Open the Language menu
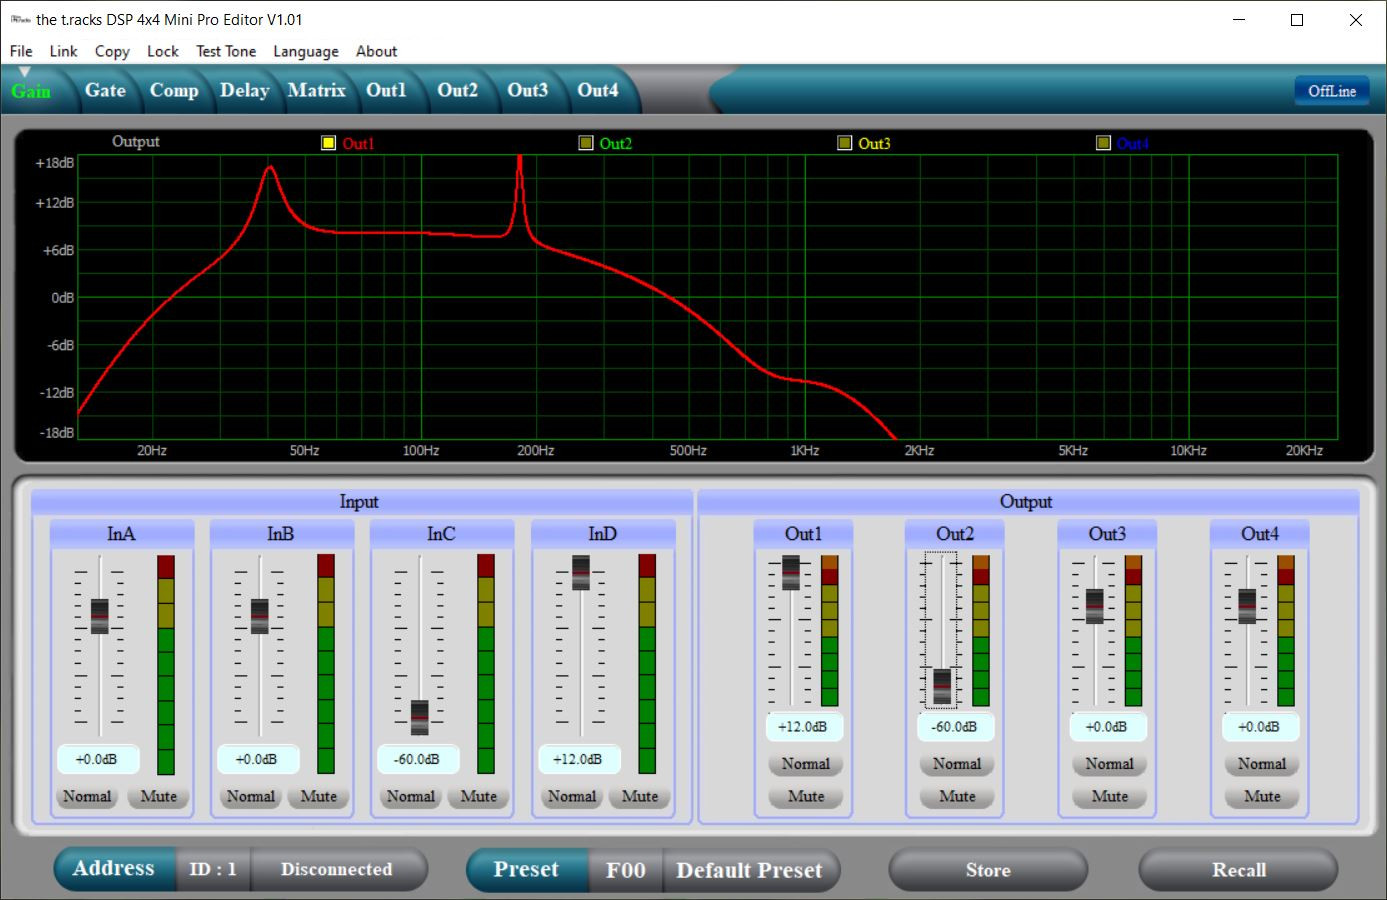This screenshot has width=1387, height=900. (306, 51)
